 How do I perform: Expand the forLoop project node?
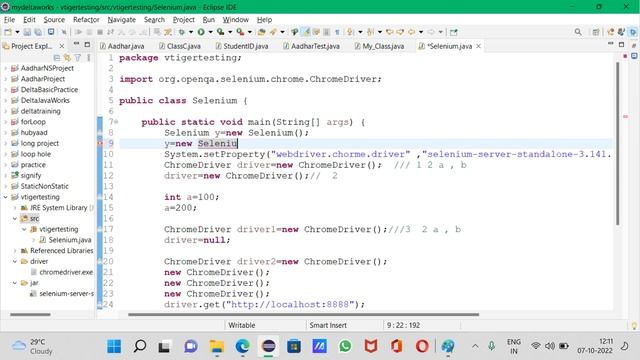[5, 122]
